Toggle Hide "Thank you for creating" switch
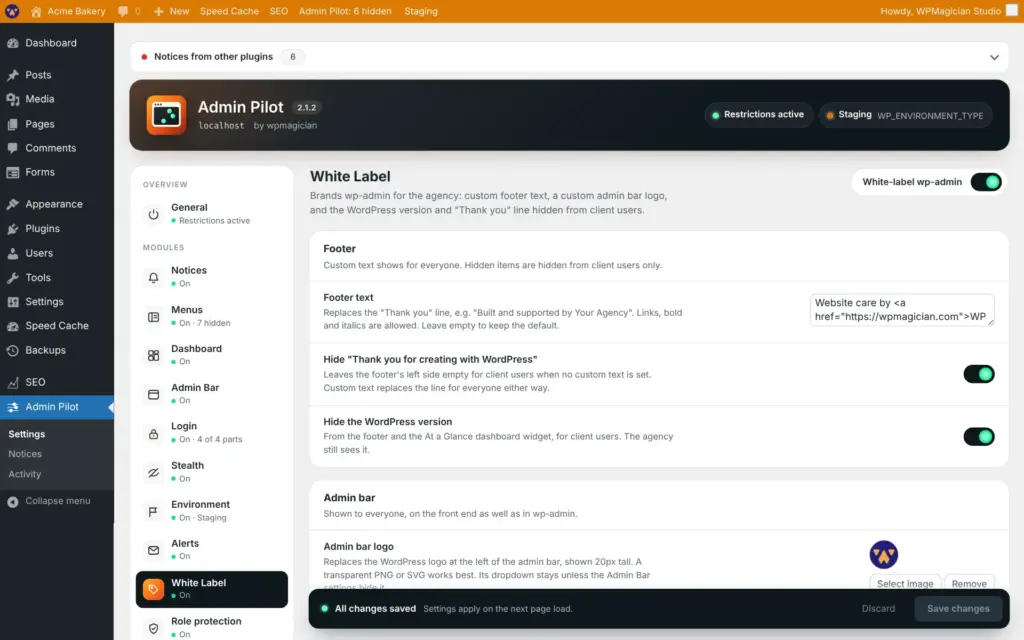This screenshot has height=640, width=1024. 979,374
